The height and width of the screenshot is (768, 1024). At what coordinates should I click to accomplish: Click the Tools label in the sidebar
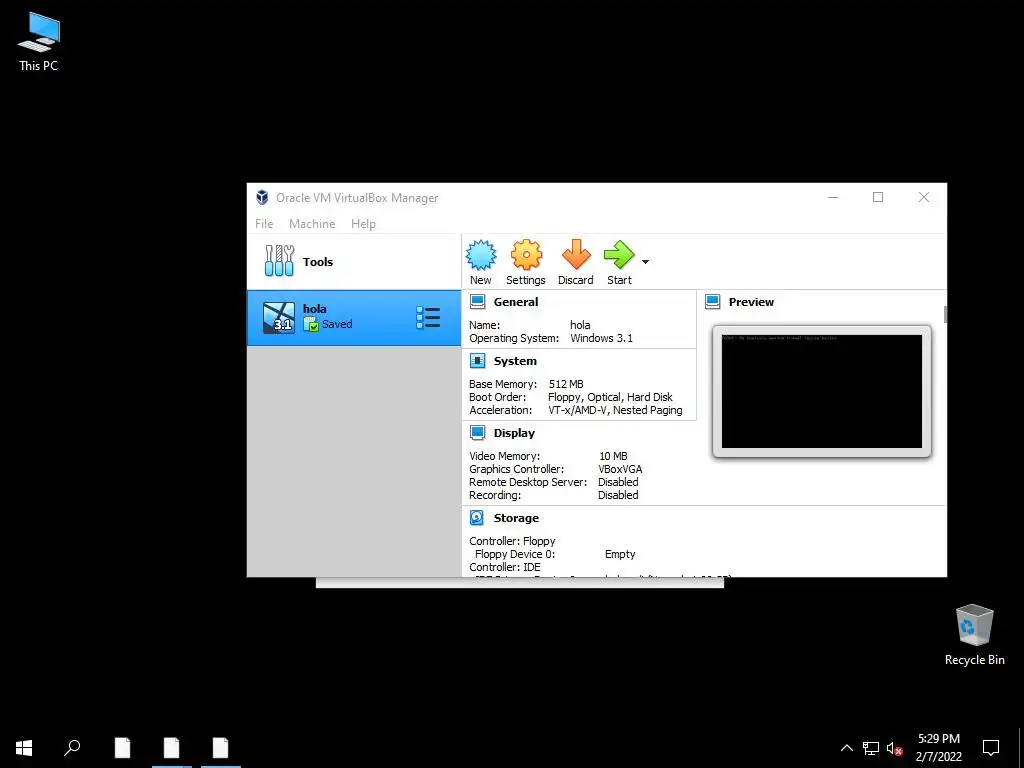pos(318,261)
